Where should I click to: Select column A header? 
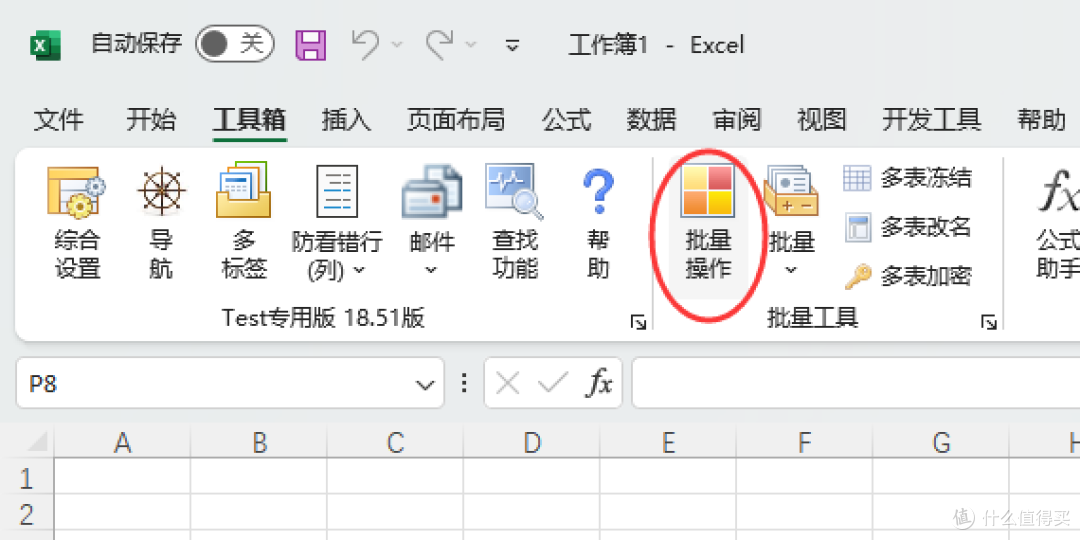point(123,442)
